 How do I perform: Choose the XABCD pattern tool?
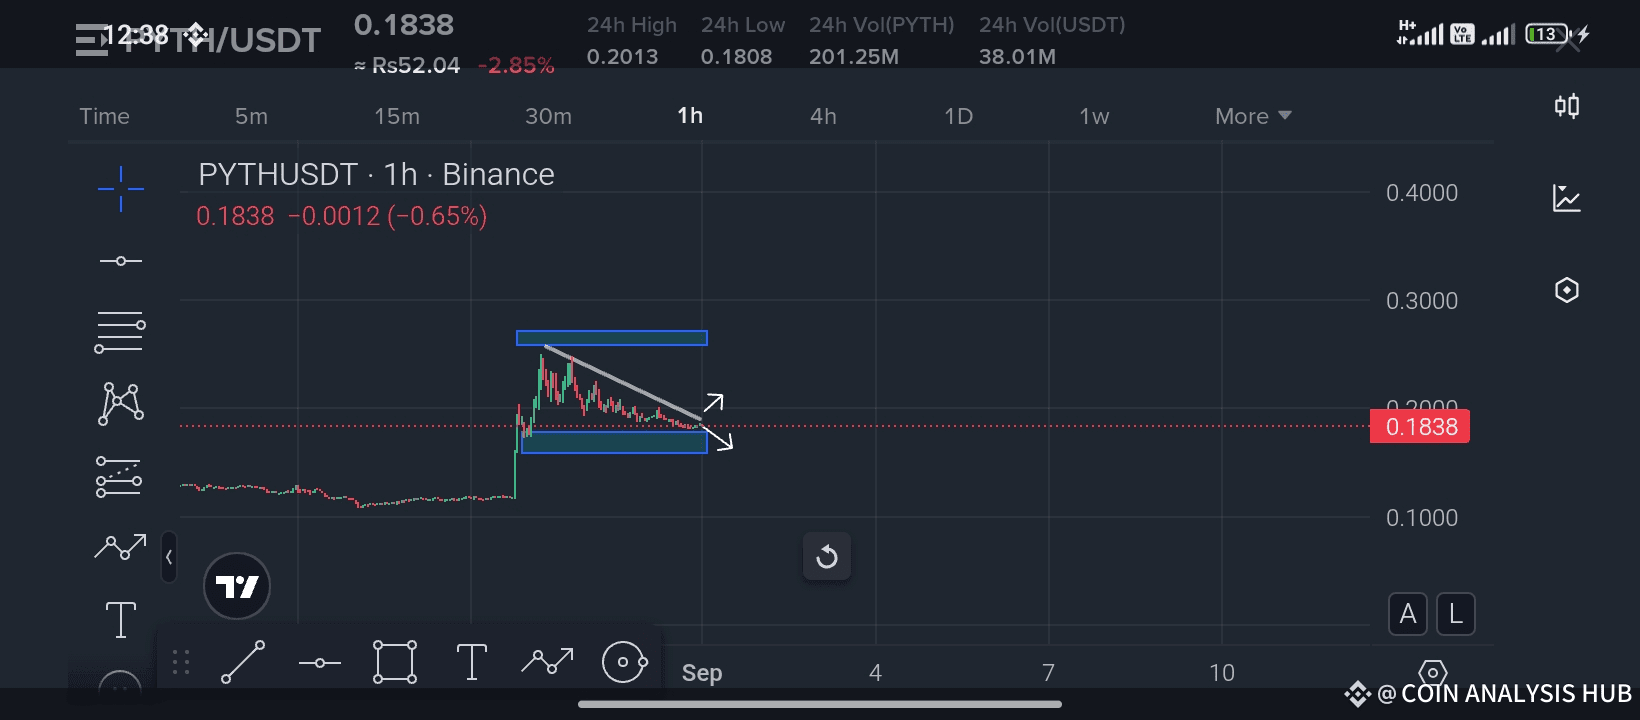[121, 404]
